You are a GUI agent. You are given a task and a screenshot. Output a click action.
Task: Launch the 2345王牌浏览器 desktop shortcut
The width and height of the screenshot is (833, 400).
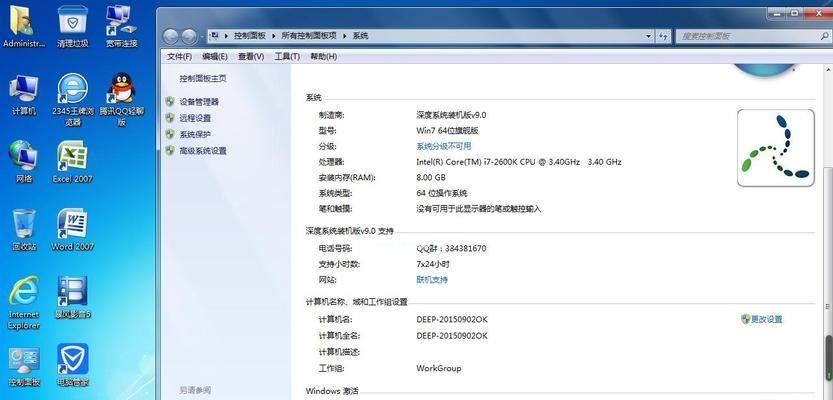73,100
